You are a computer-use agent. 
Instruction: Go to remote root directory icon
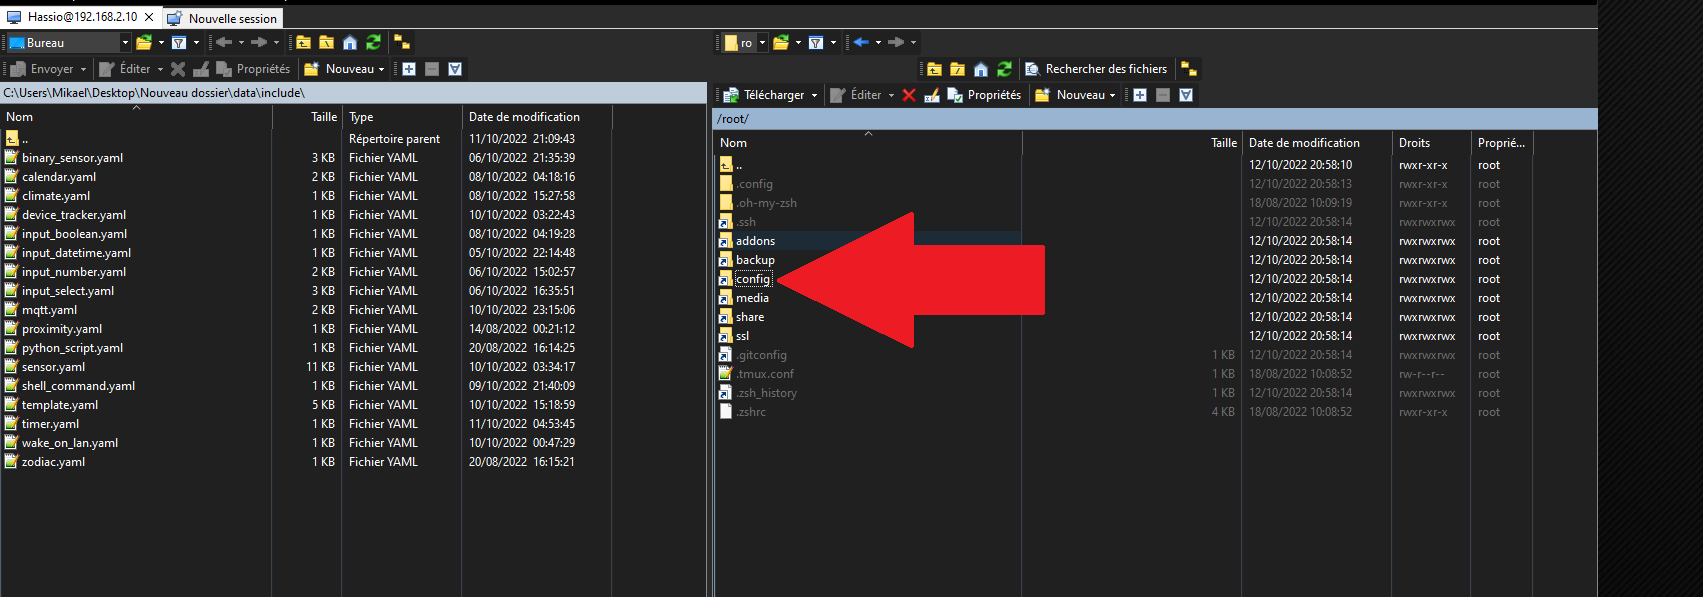957,69
